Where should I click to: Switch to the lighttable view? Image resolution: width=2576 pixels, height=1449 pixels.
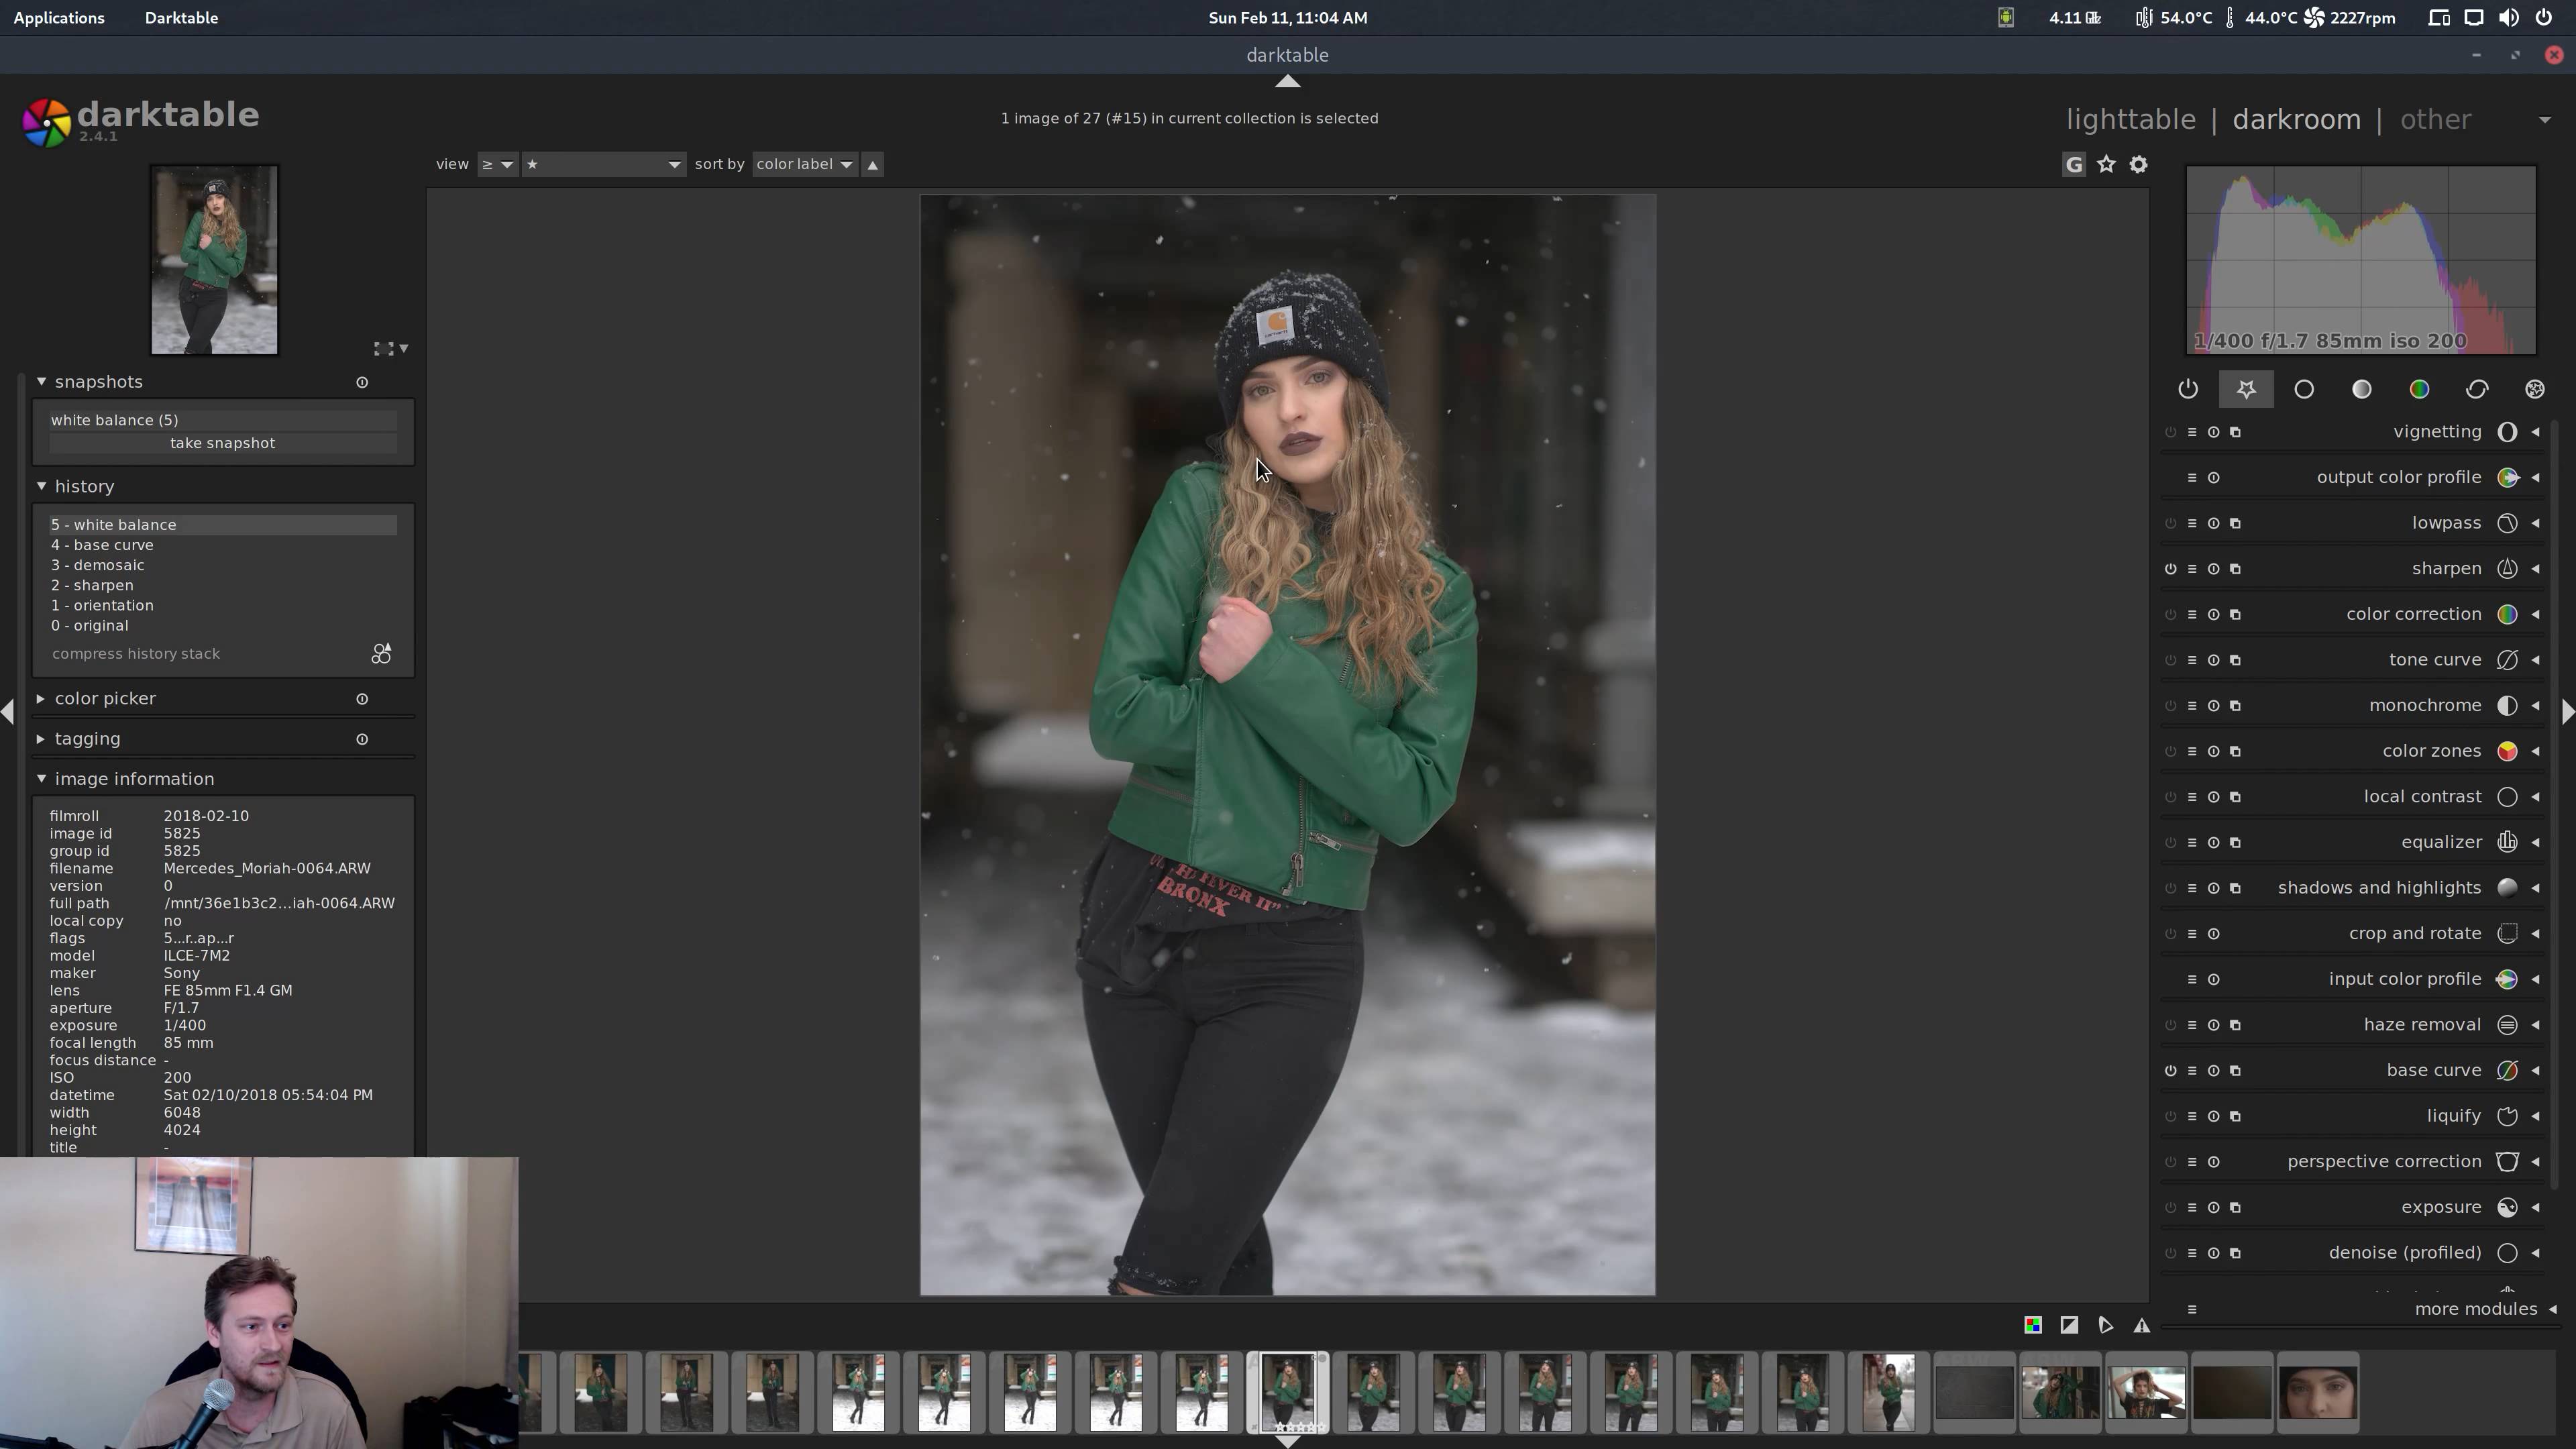pyautogui.click(x=2130, y=120)
